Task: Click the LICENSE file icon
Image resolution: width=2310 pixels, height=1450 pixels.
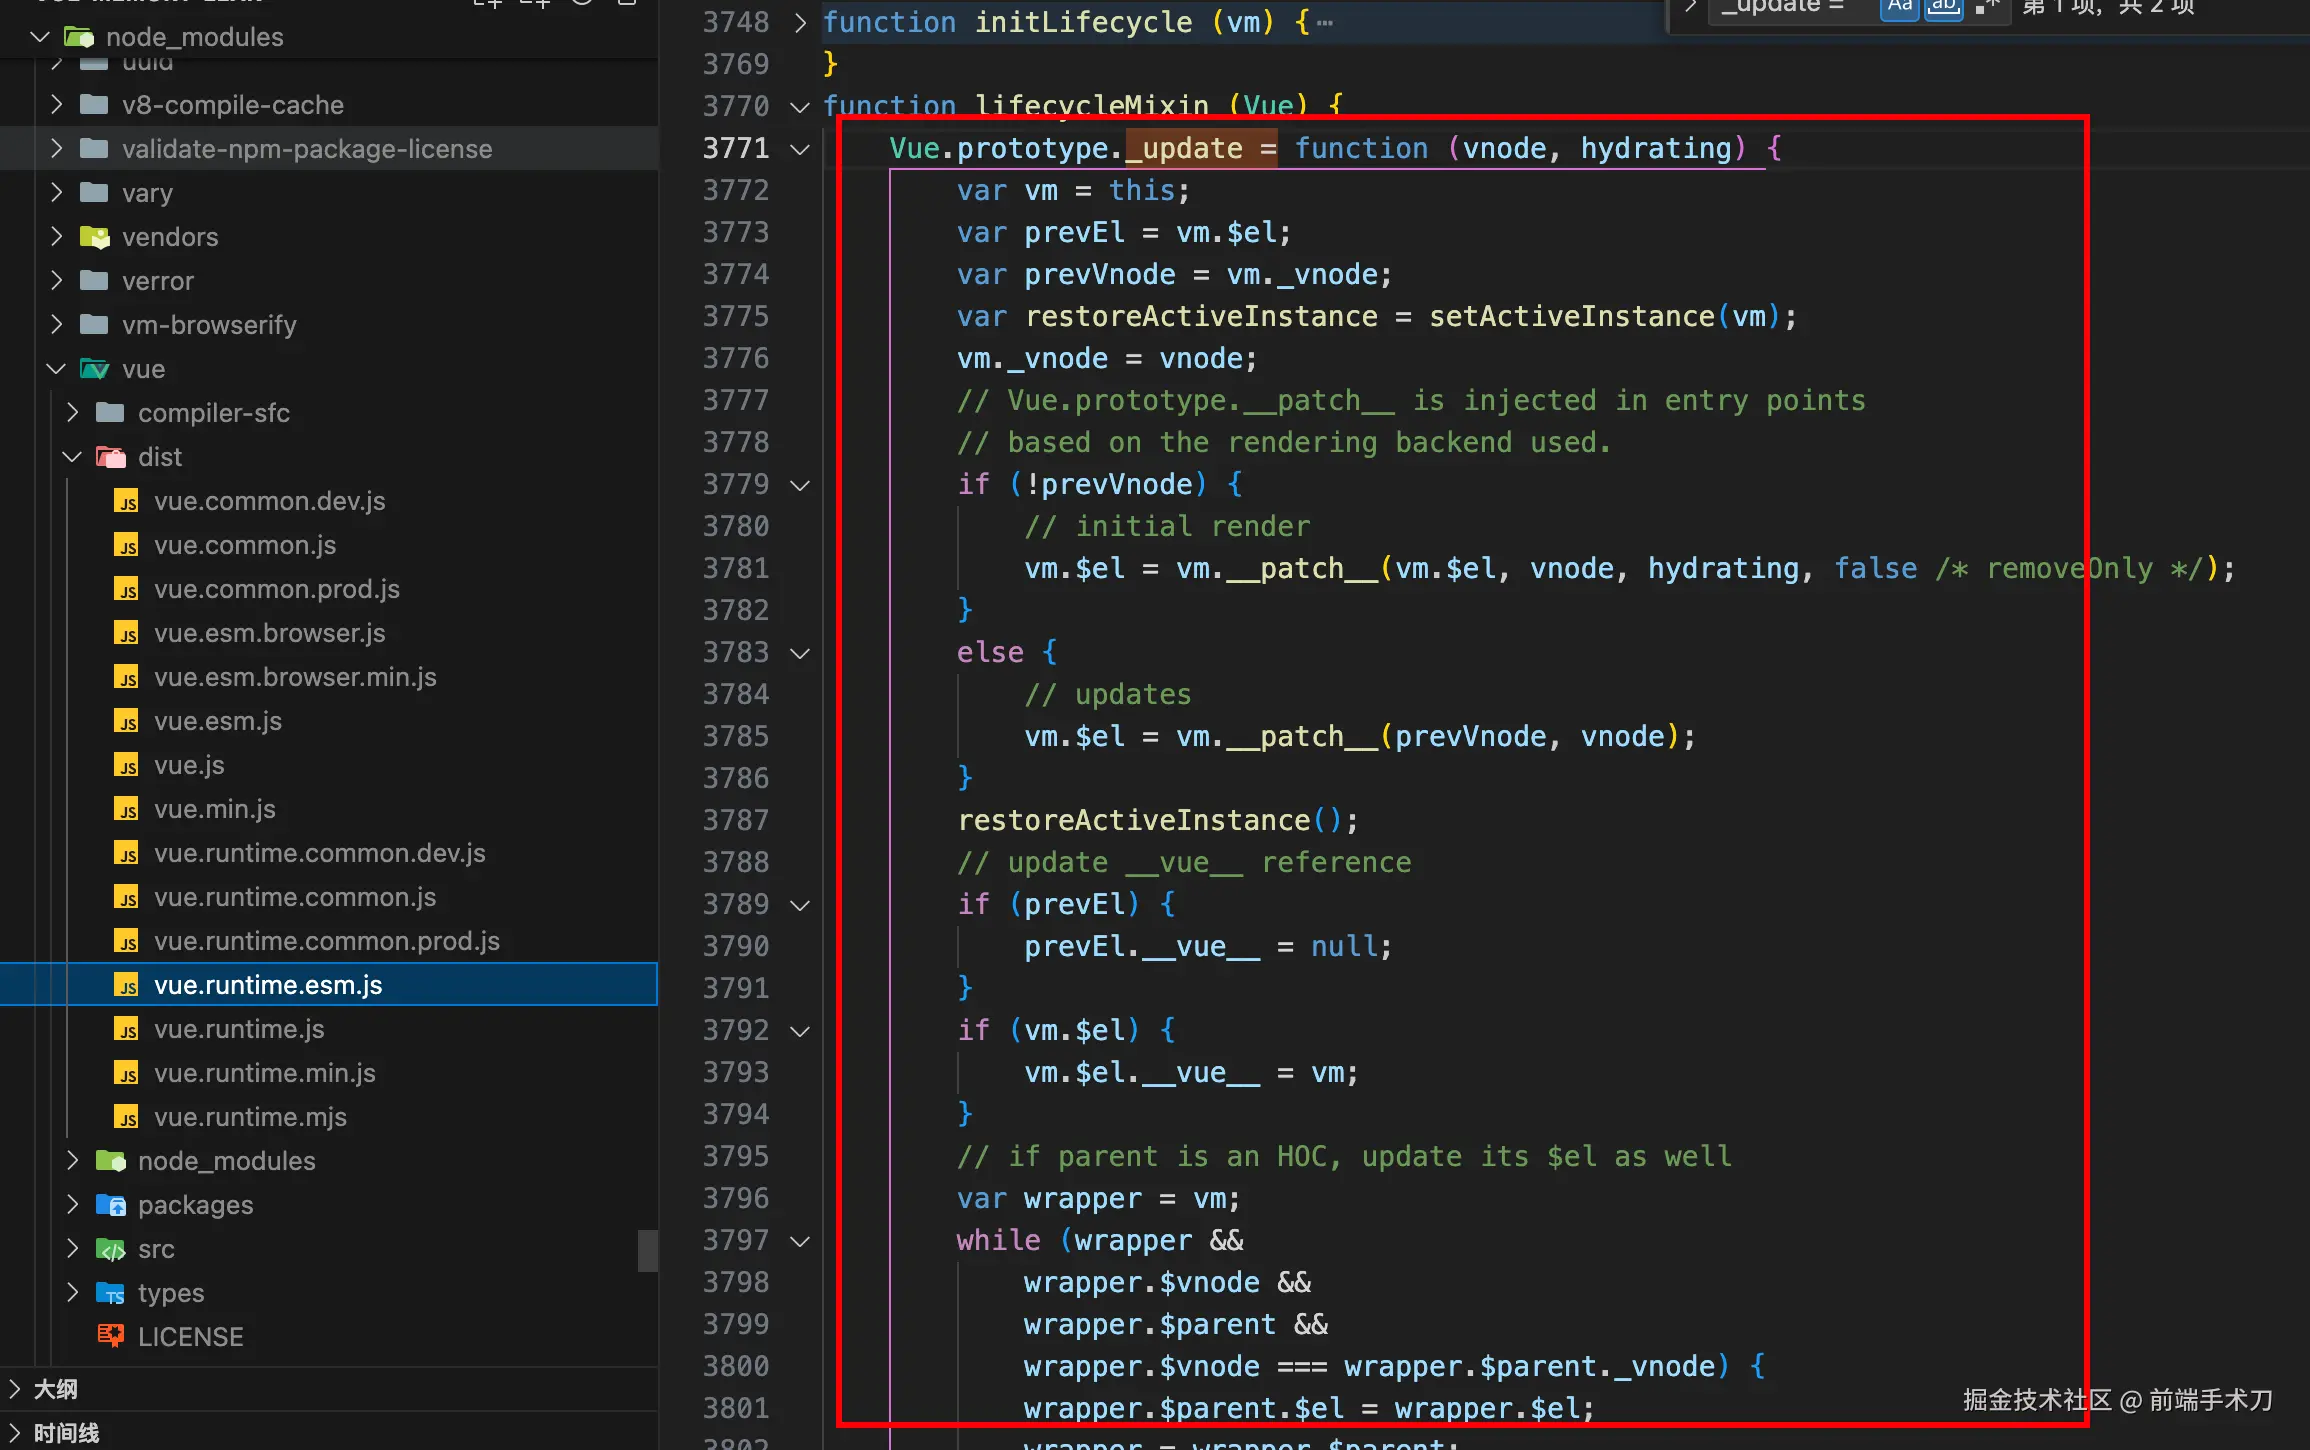Action: [110, 1336]
